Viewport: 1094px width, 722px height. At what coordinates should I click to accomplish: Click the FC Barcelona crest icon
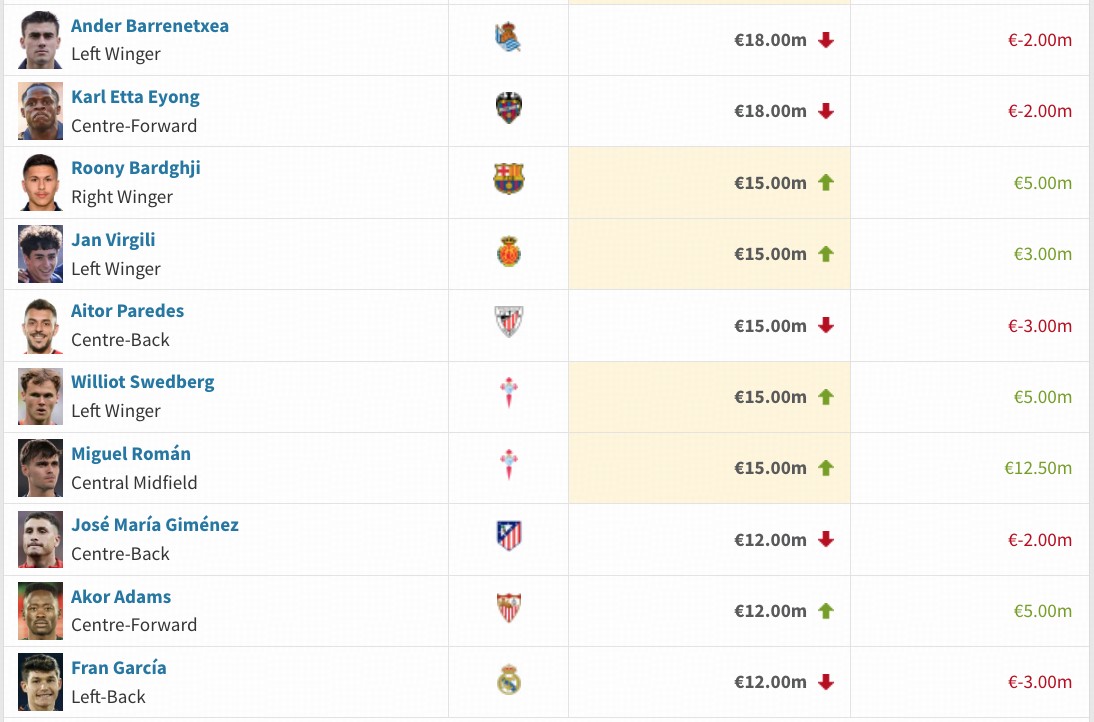click(x=508, y=180)
